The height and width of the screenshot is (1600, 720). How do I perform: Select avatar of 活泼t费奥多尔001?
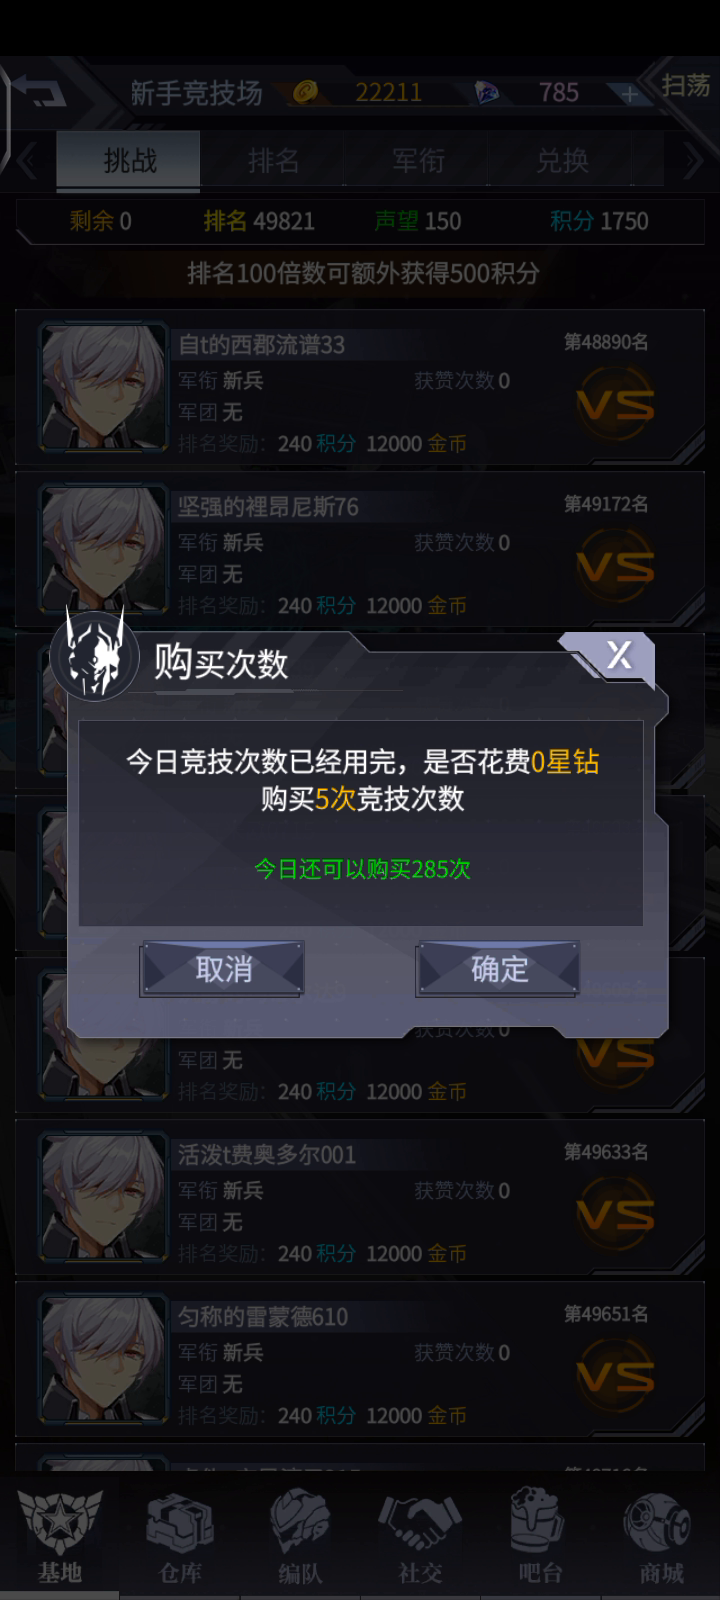pyautogui.click(x=102, y=1196)
